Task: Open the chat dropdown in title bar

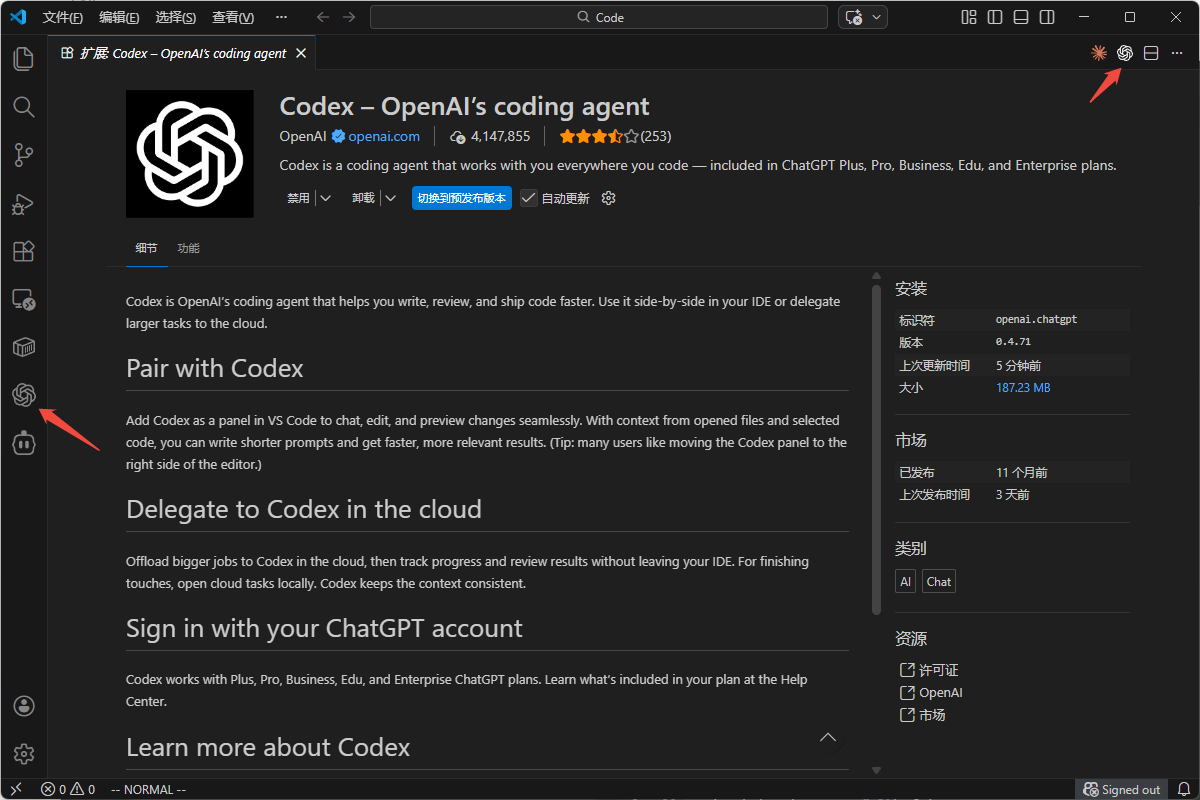Action: [x=877, y=17]
